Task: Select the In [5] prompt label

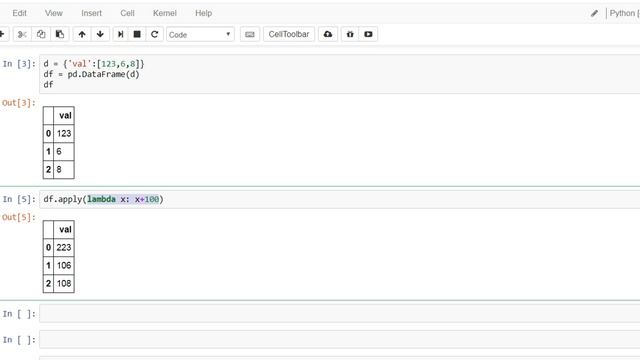Action: click(19, 199)
